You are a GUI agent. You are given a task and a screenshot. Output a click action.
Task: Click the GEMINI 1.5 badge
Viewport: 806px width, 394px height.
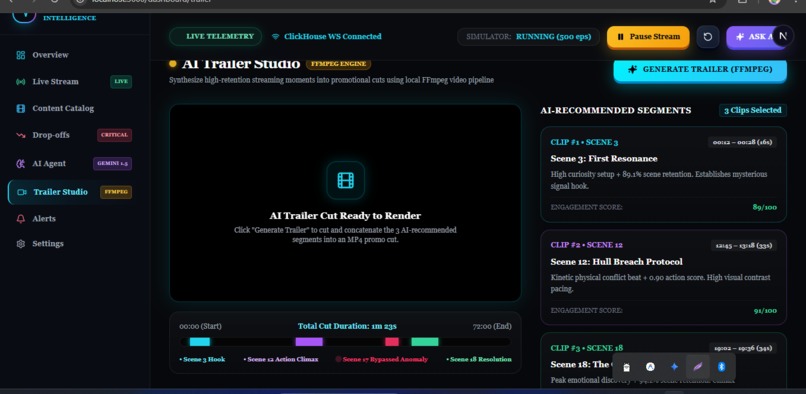point(113,164)
